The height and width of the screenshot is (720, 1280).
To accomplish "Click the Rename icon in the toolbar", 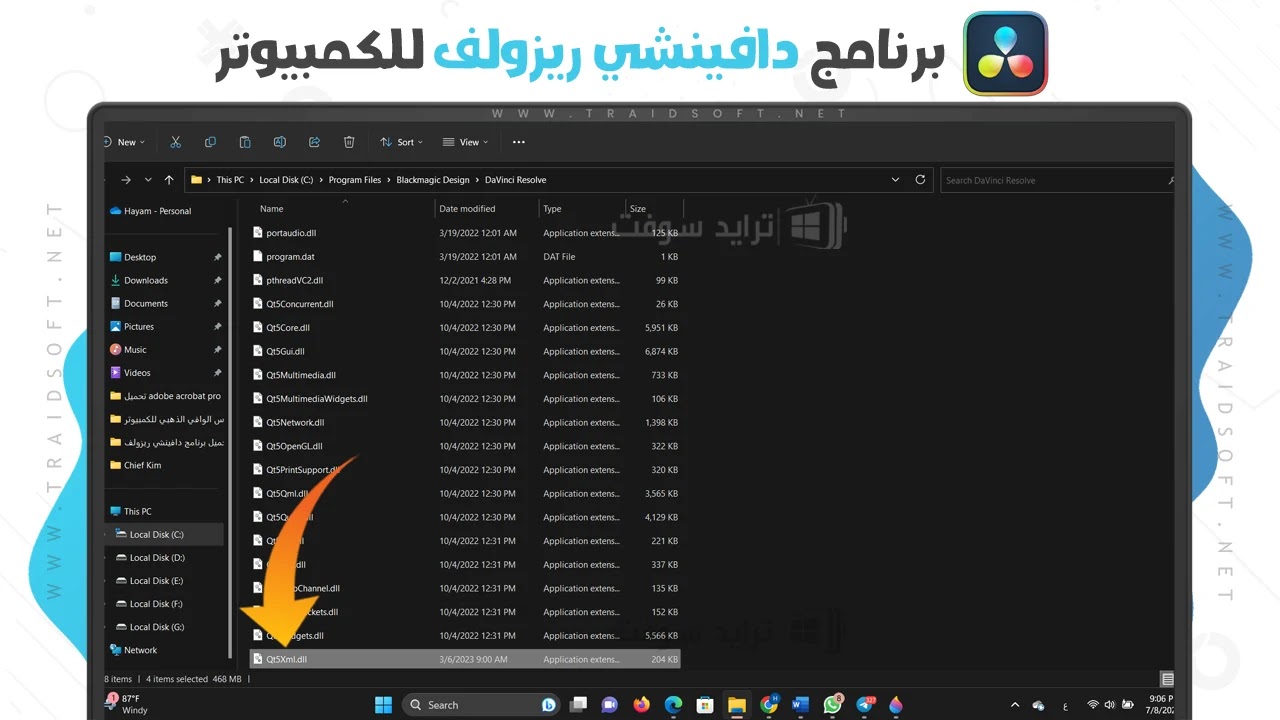I will [x=280, y=142].
